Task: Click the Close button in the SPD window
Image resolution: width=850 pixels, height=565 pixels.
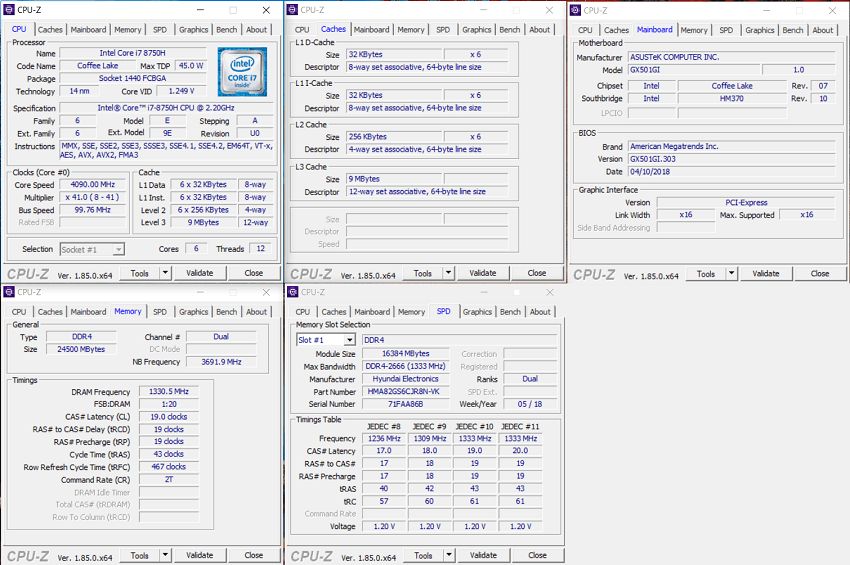Action: click(x=537, y=555)
